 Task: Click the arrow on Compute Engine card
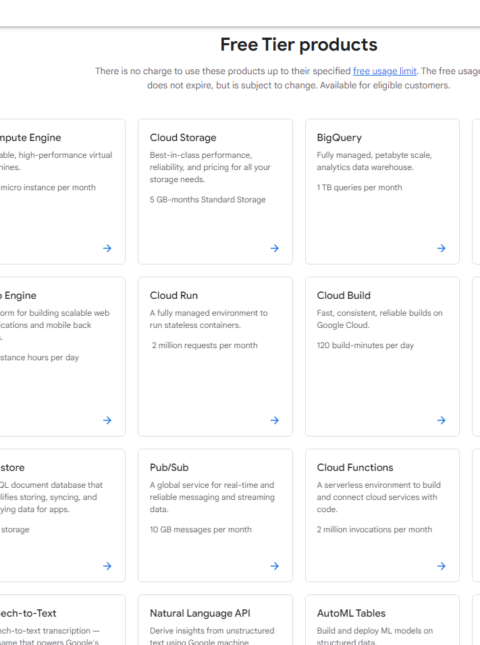(107, 248)
